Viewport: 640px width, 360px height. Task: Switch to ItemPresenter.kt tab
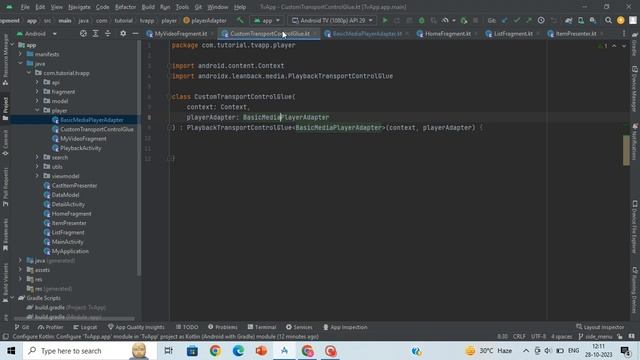[576, 34]
